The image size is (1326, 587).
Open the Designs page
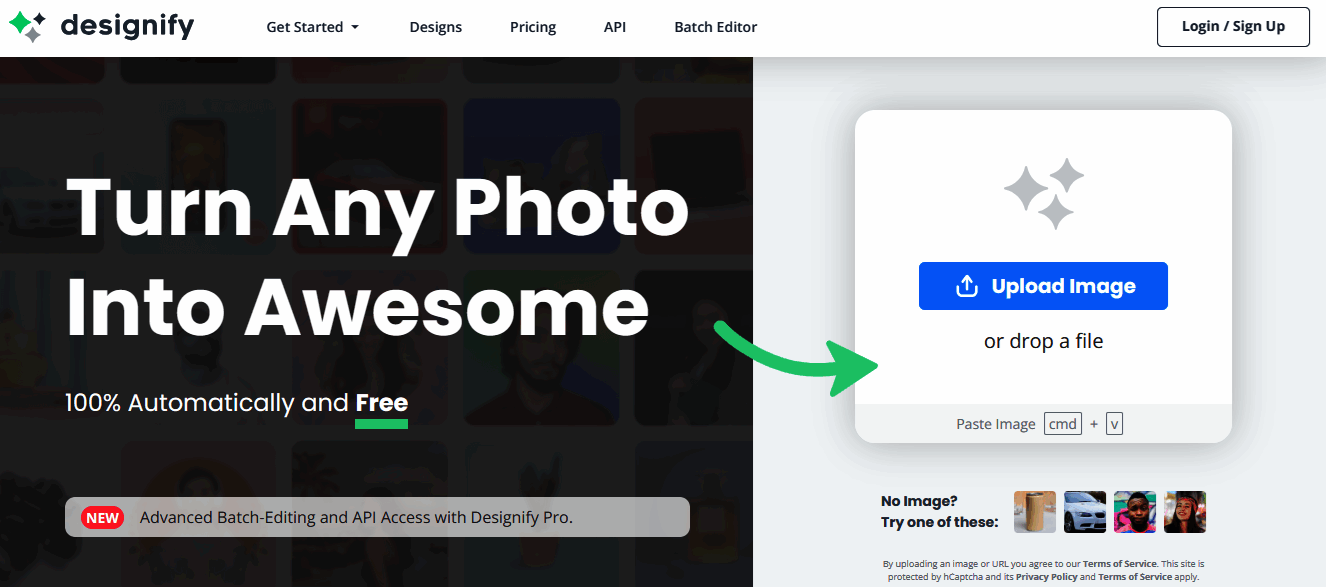(x=435, y=27)
